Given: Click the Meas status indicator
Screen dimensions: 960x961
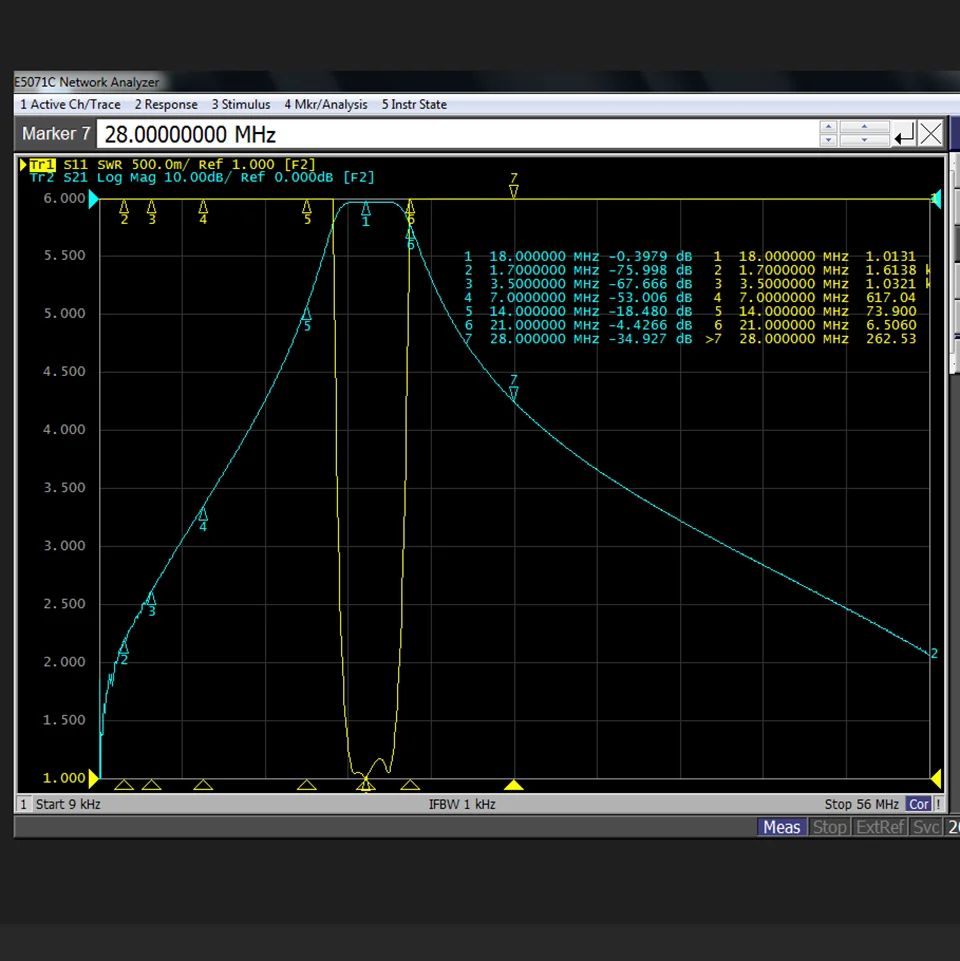Looking at the screenshot, I should click(782, 827).
